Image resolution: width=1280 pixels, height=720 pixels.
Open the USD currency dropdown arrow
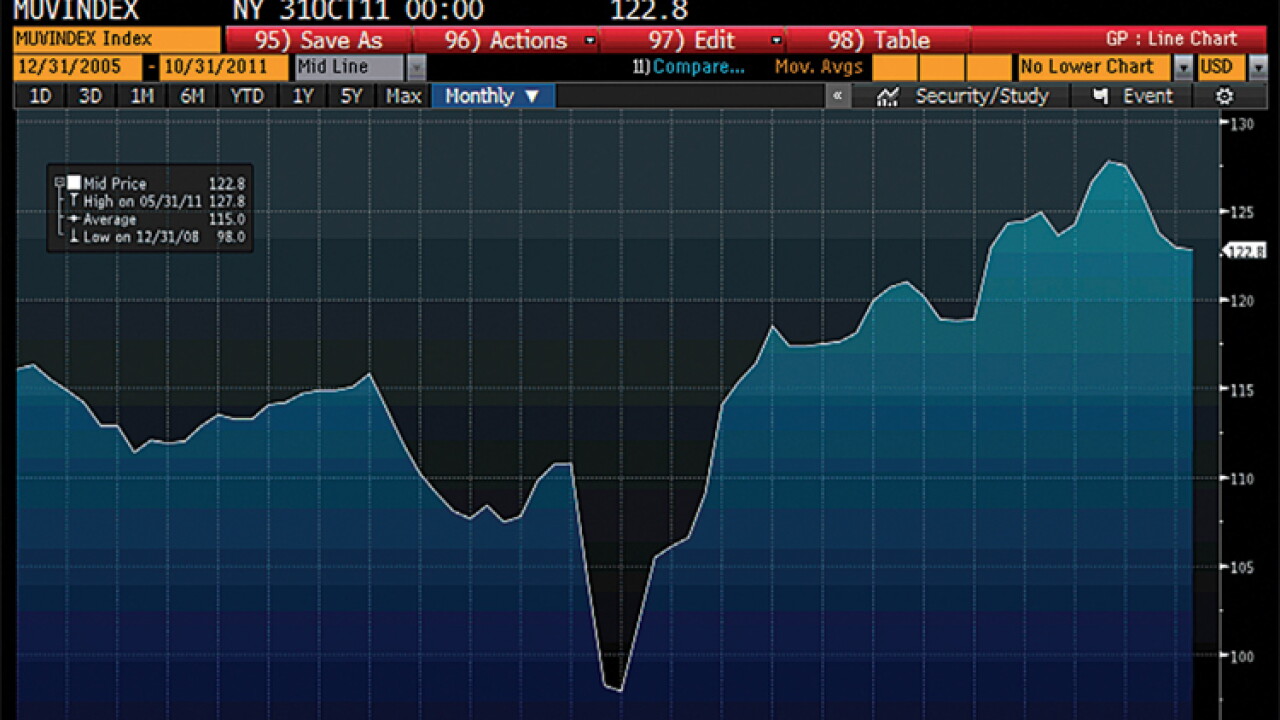[1257, 68]
